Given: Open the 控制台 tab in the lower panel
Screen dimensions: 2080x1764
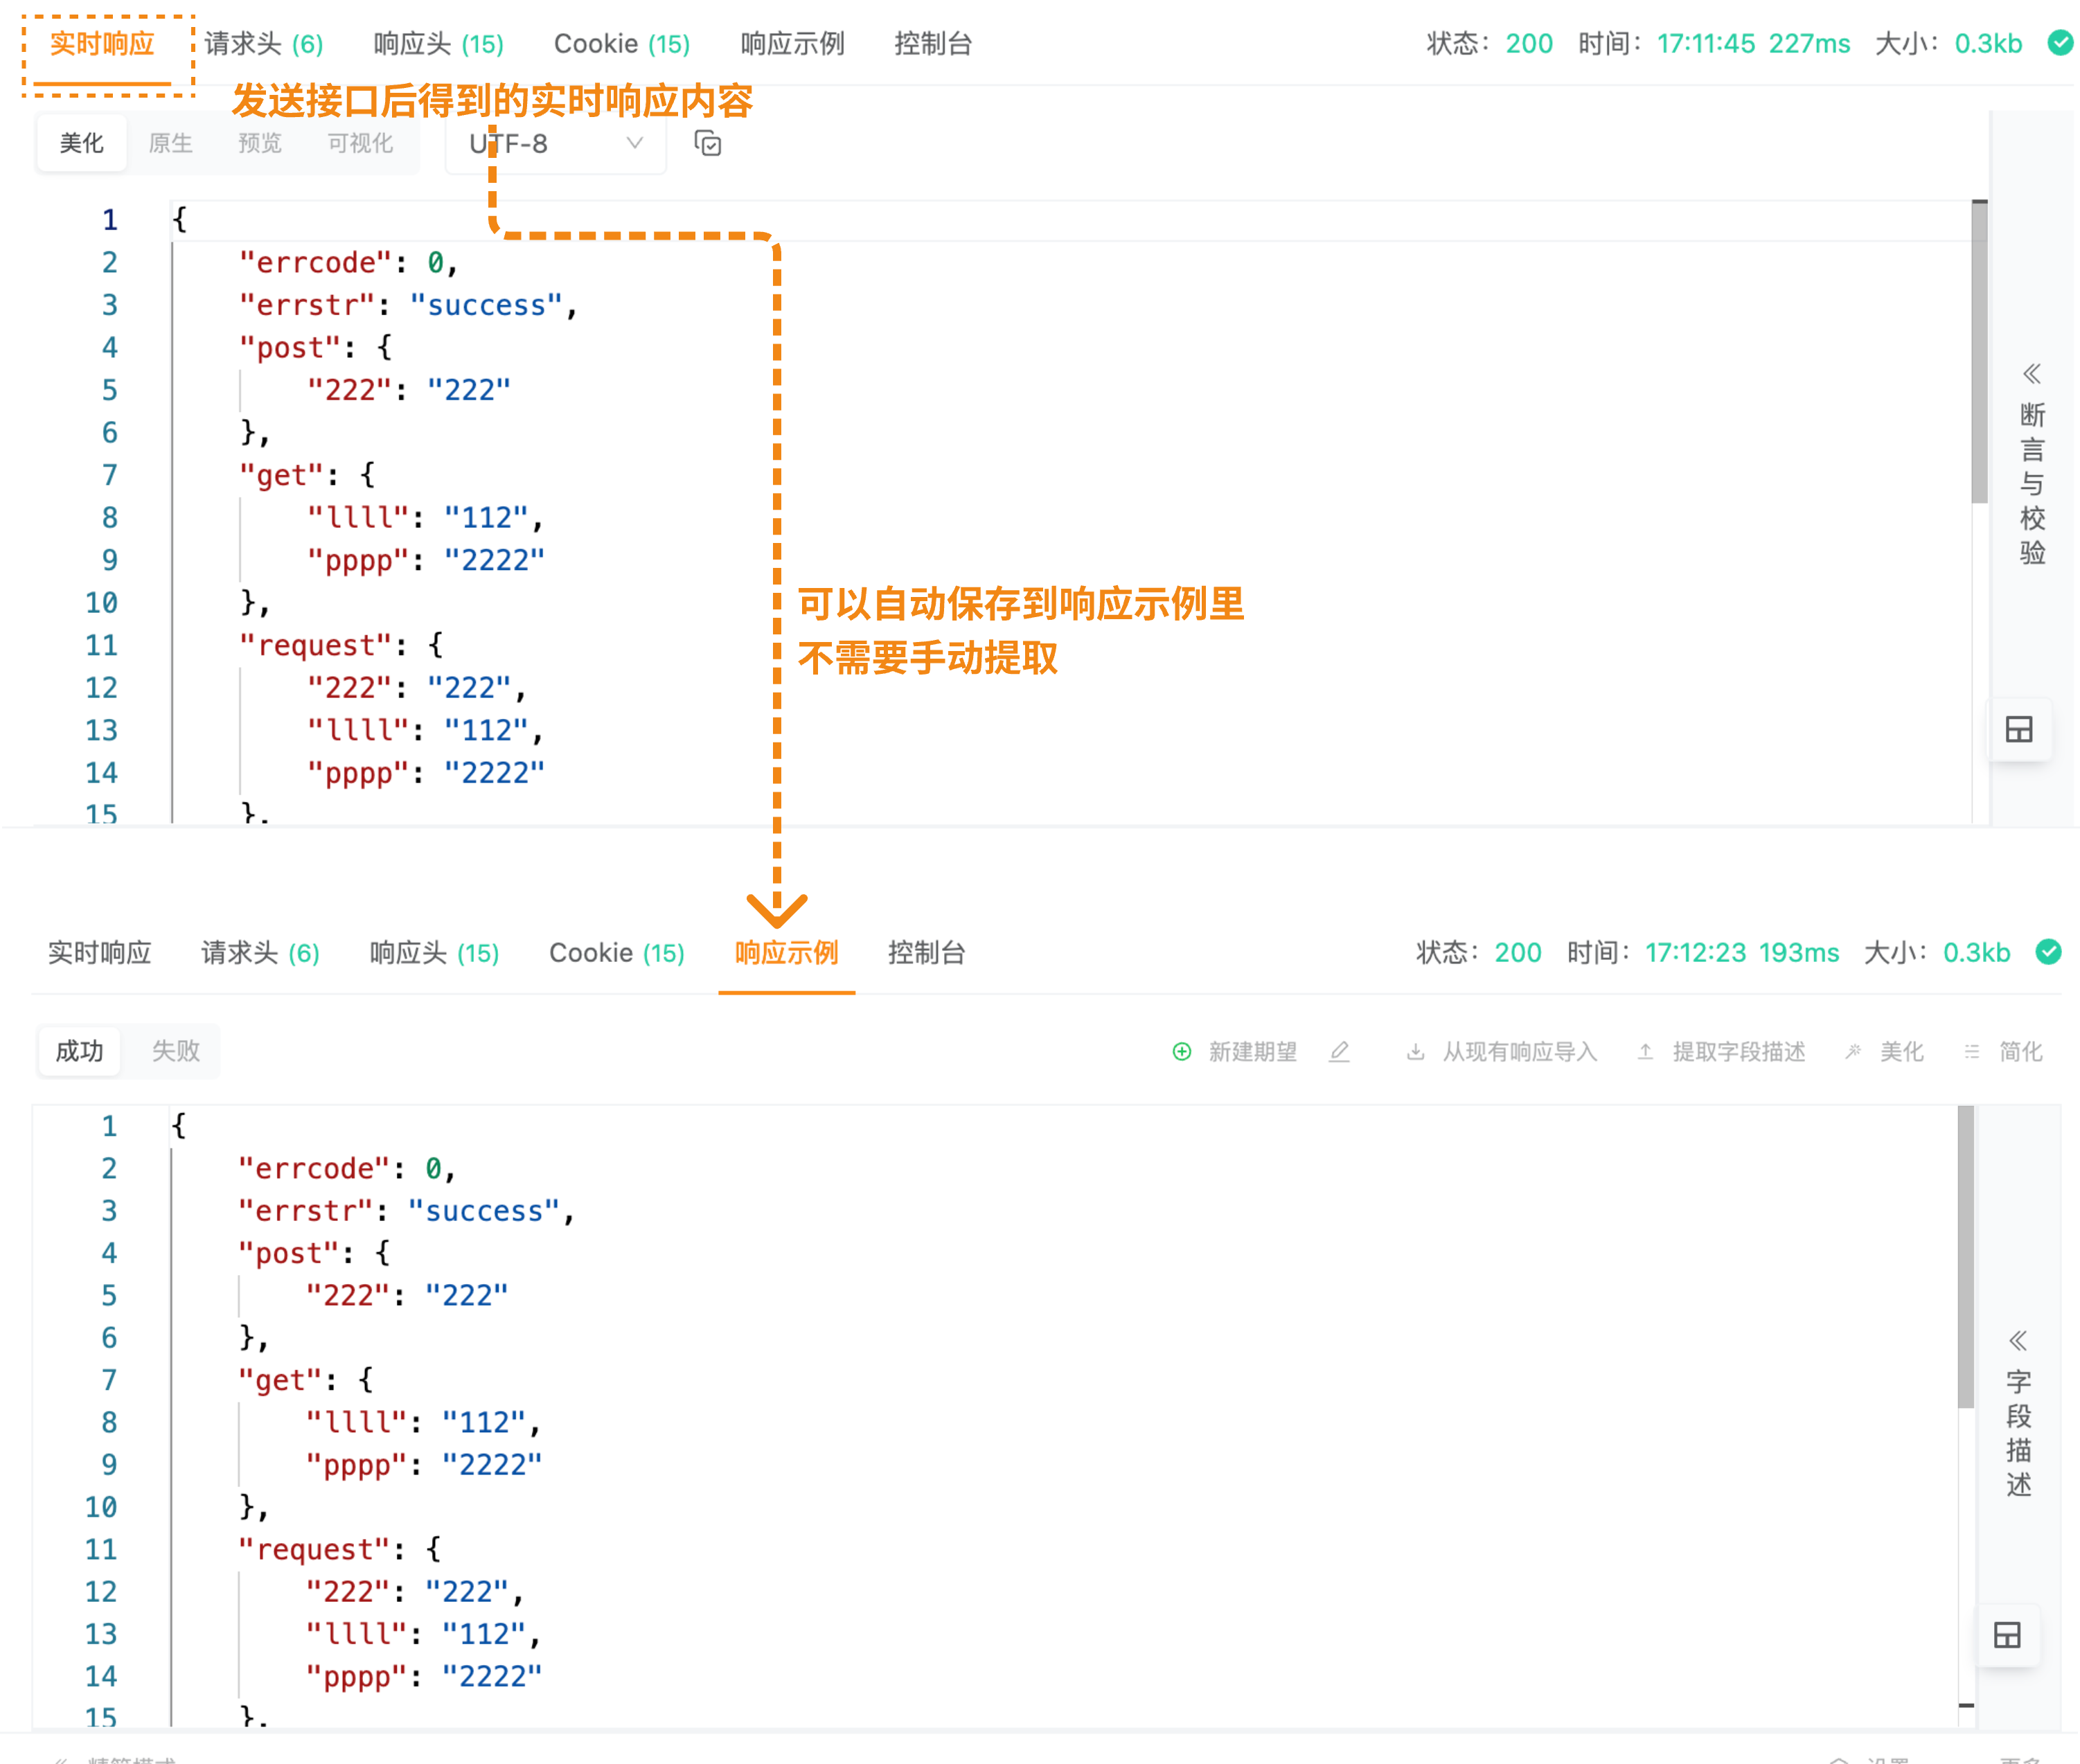Looking at the screenshot, I should tap(927, 953).
